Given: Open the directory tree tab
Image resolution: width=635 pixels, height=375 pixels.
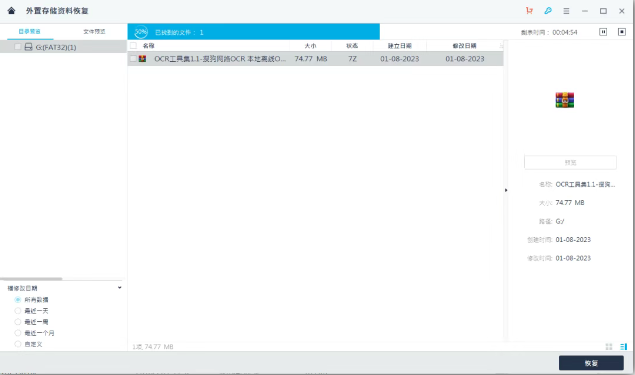Looking at the screenshot, I should point(30,32).
